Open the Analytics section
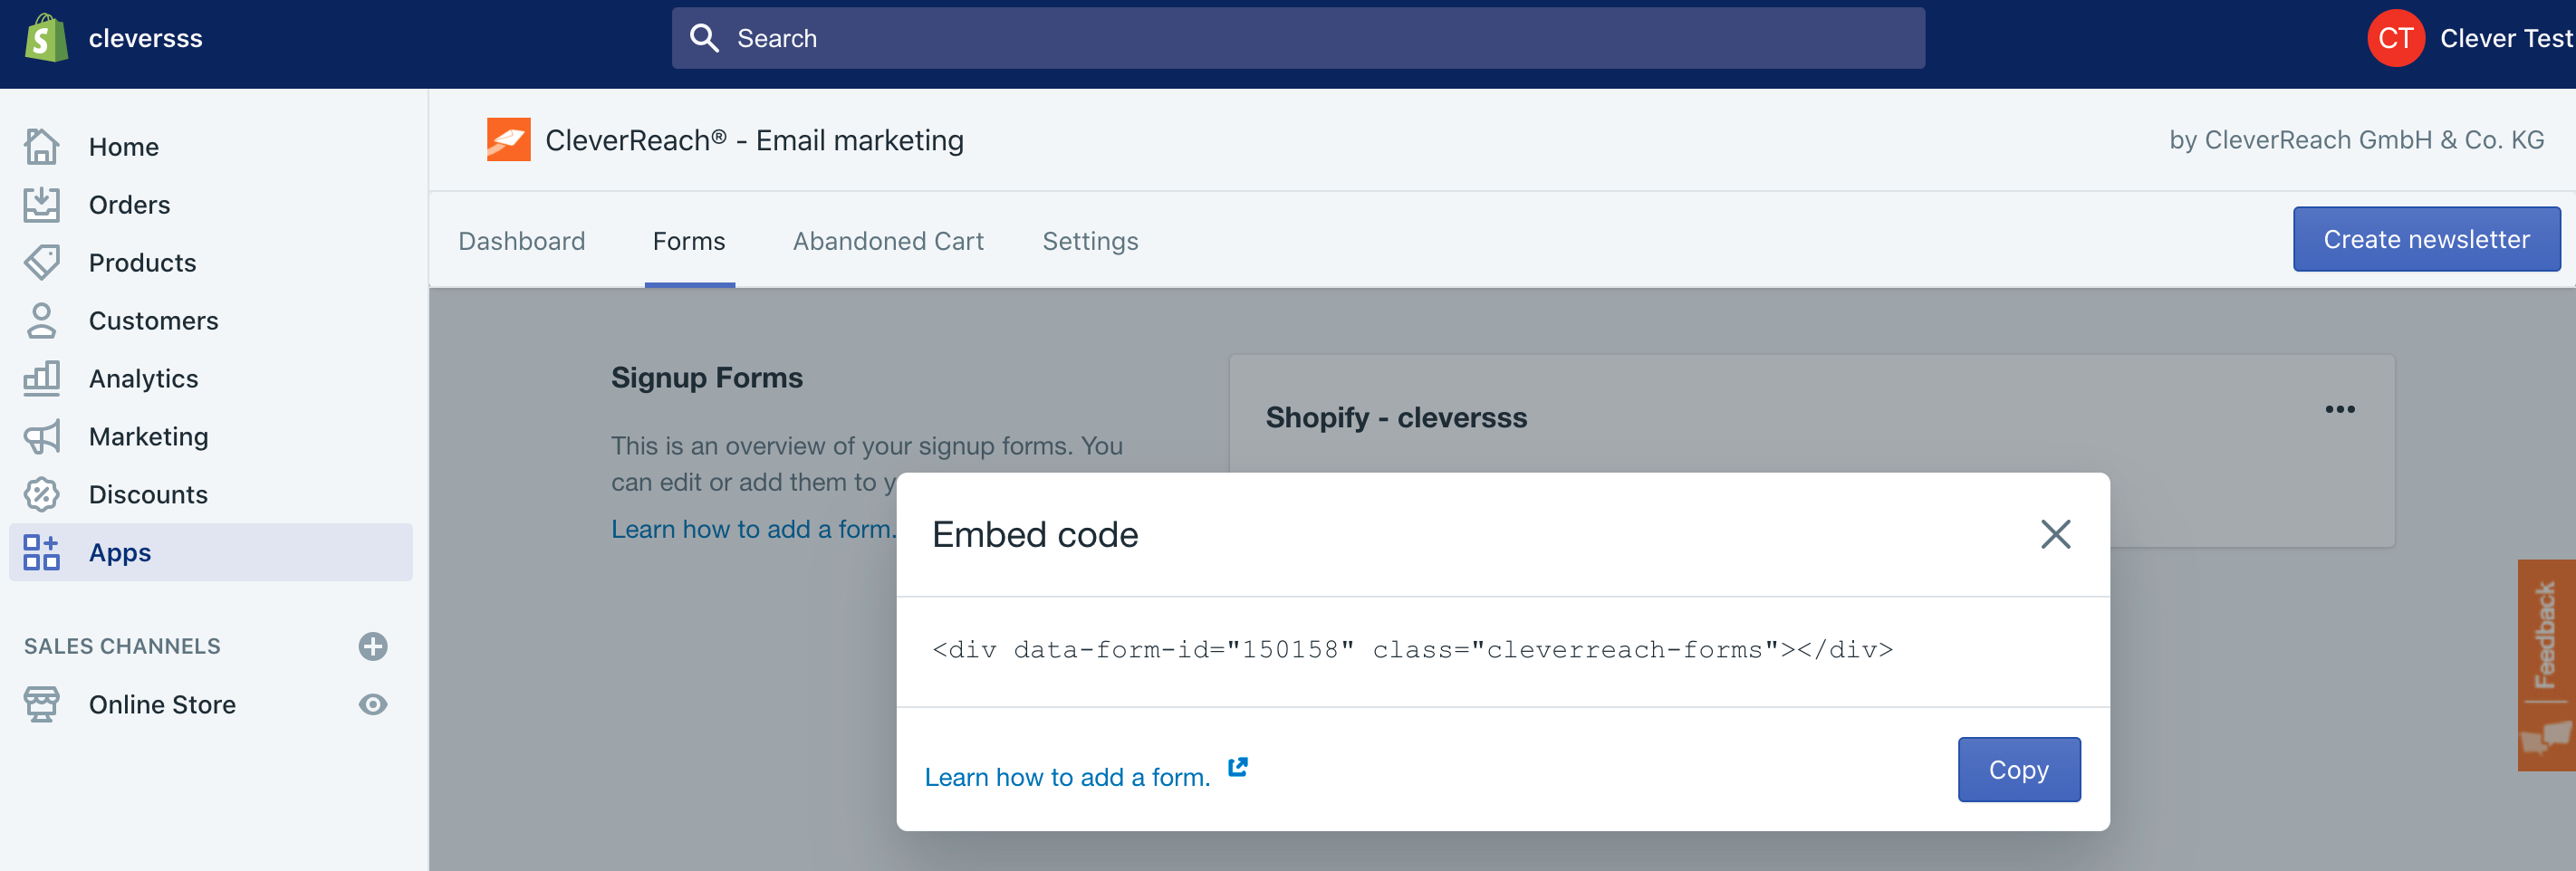 (143, 379)
